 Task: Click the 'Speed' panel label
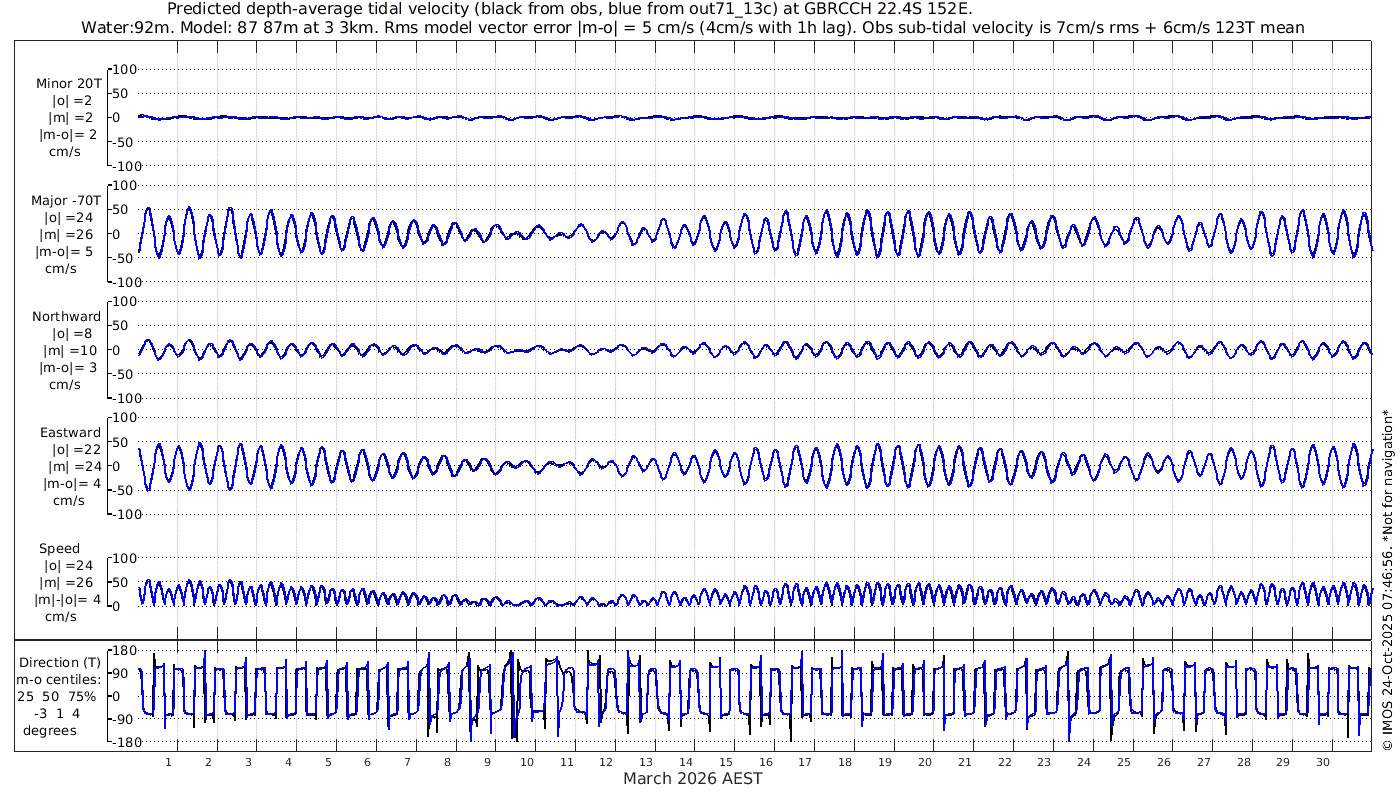pyautogui.click(x=59, y=549)
